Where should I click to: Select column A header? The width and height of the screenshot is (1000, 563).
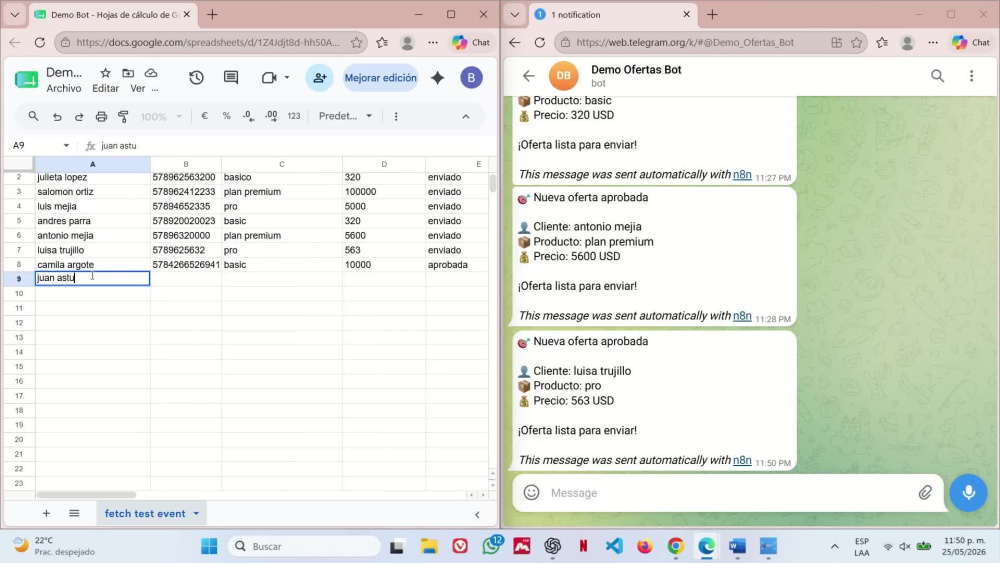tap(92, 165)
